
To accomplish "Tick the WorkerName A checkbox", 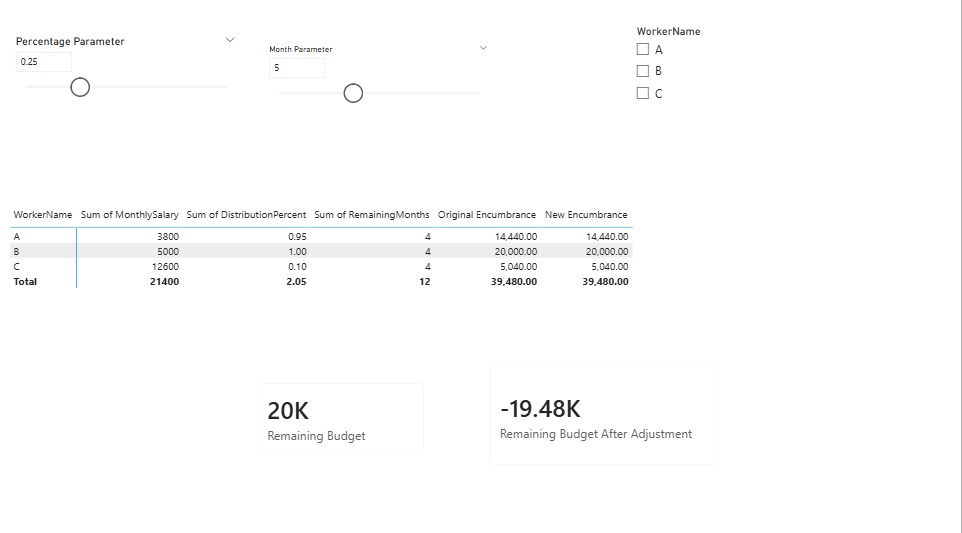I will 642,49.
